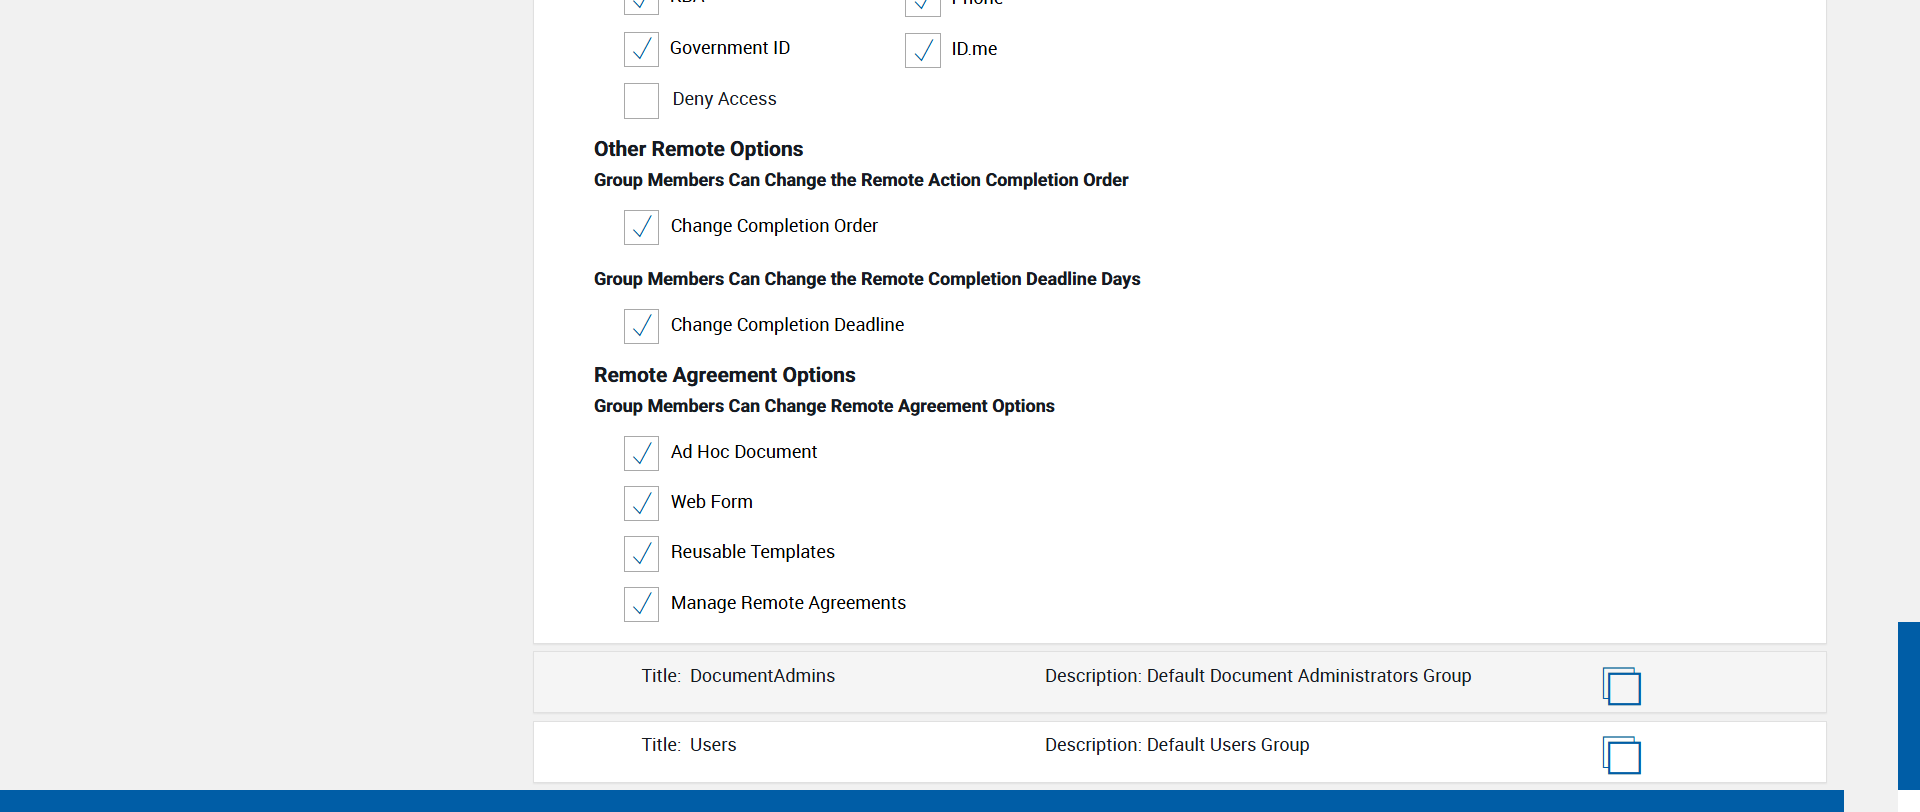Uncheck the Ad Hoc Document checkbox
This screenshot has width=1920, height=812.
coord(641,453)
